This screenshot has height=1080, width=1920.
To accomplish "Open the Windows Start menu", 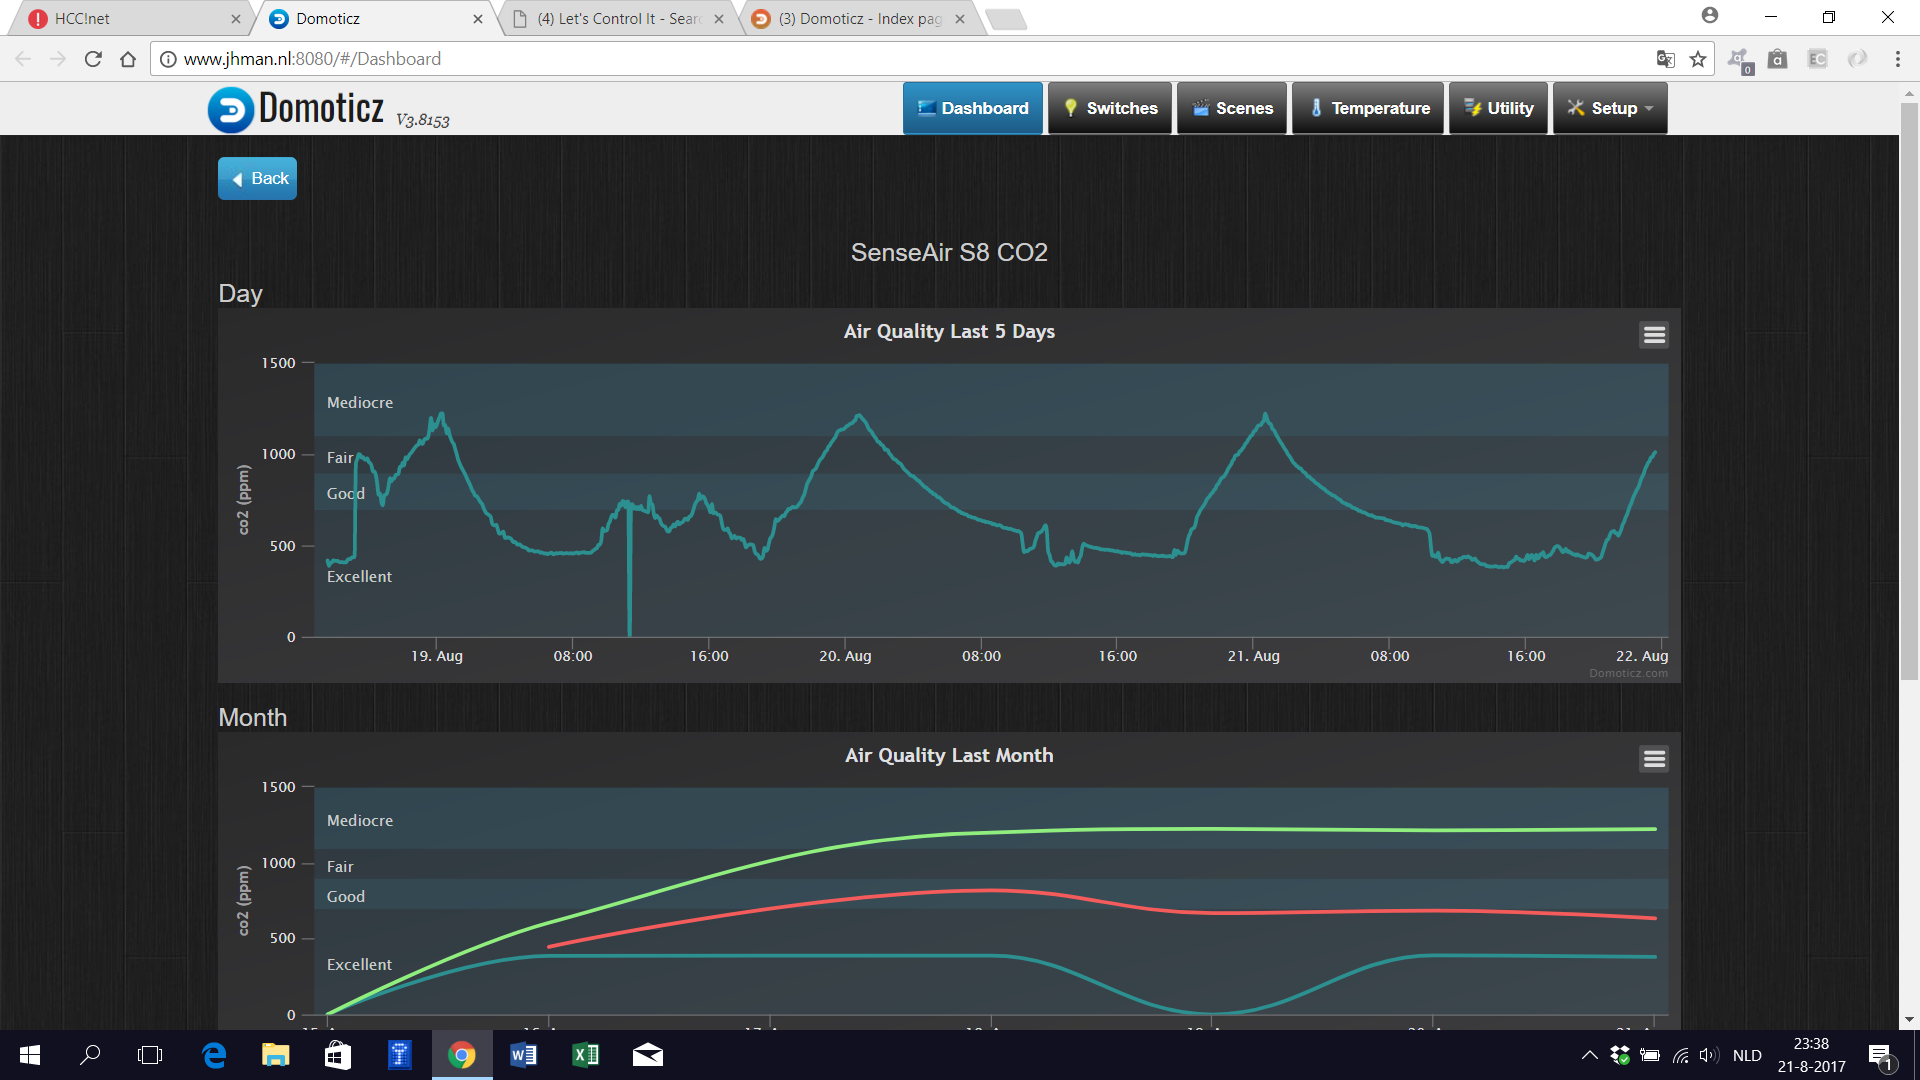I will (x=30, y=1055).
